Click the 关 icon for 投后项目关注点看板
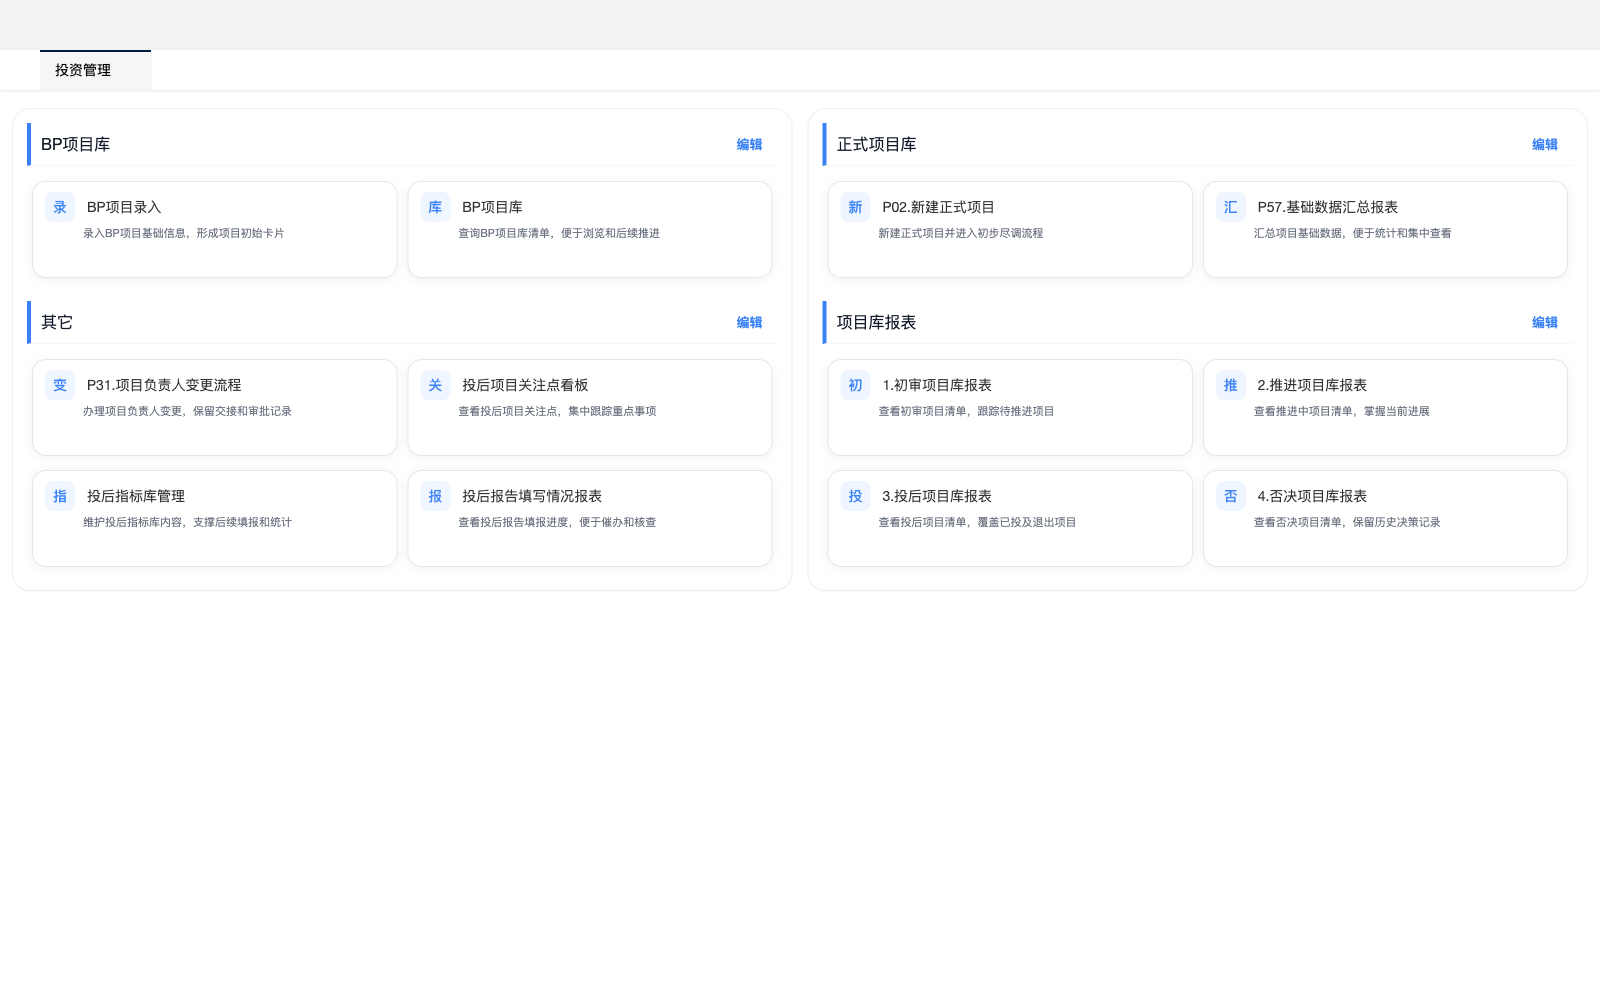Screen dimensions: 1600x1000 pos(435,385)
